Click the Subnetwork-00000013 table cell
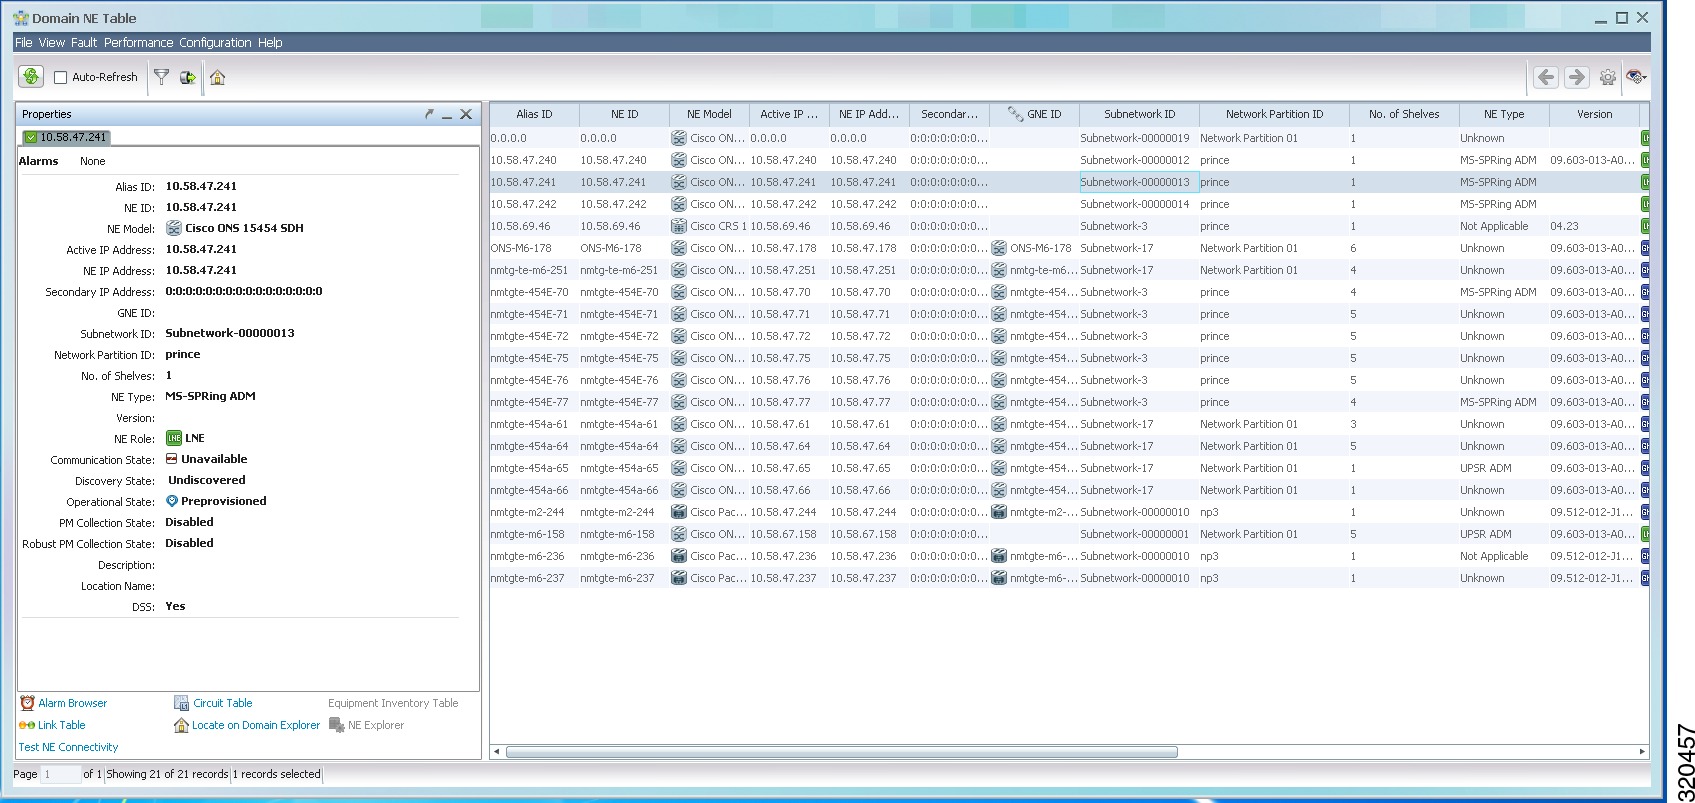The image size is (1695, 803). pyautogui.click(x=1139, y=182)
